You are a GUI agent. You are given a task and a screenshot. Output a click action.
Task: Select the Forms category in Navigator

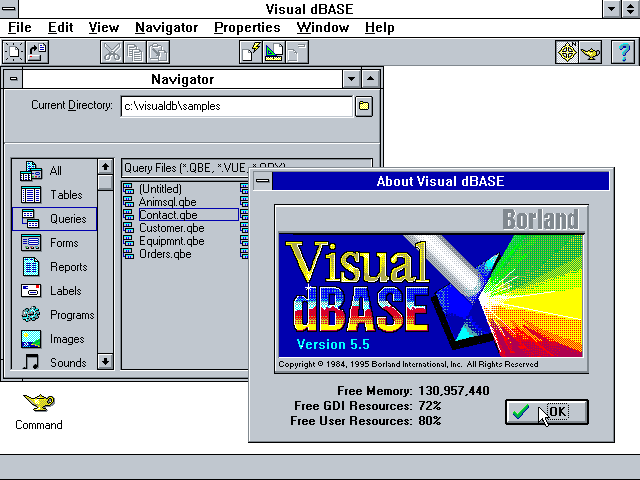coord(54,243)
